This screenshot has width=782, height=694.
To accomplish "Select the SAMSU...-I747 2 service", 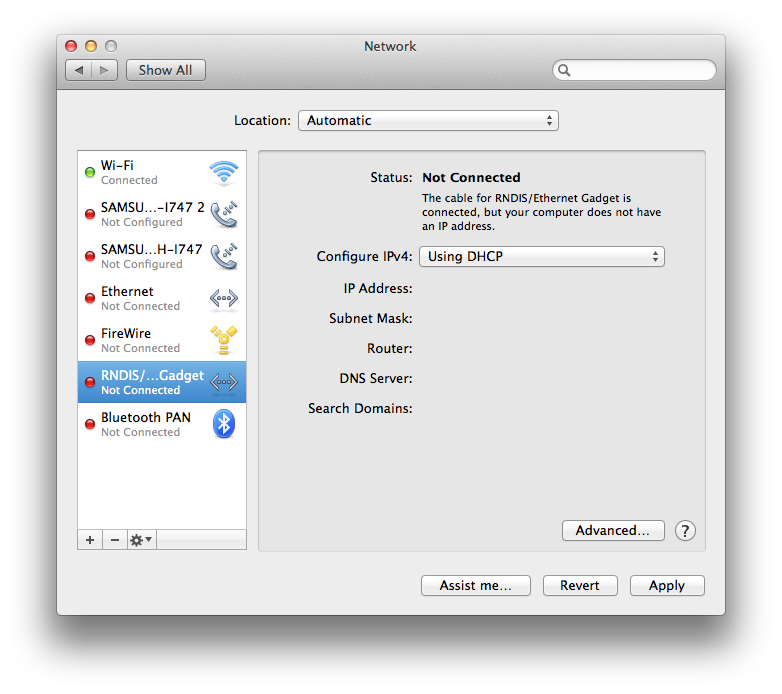I will [x=162, y=214].
